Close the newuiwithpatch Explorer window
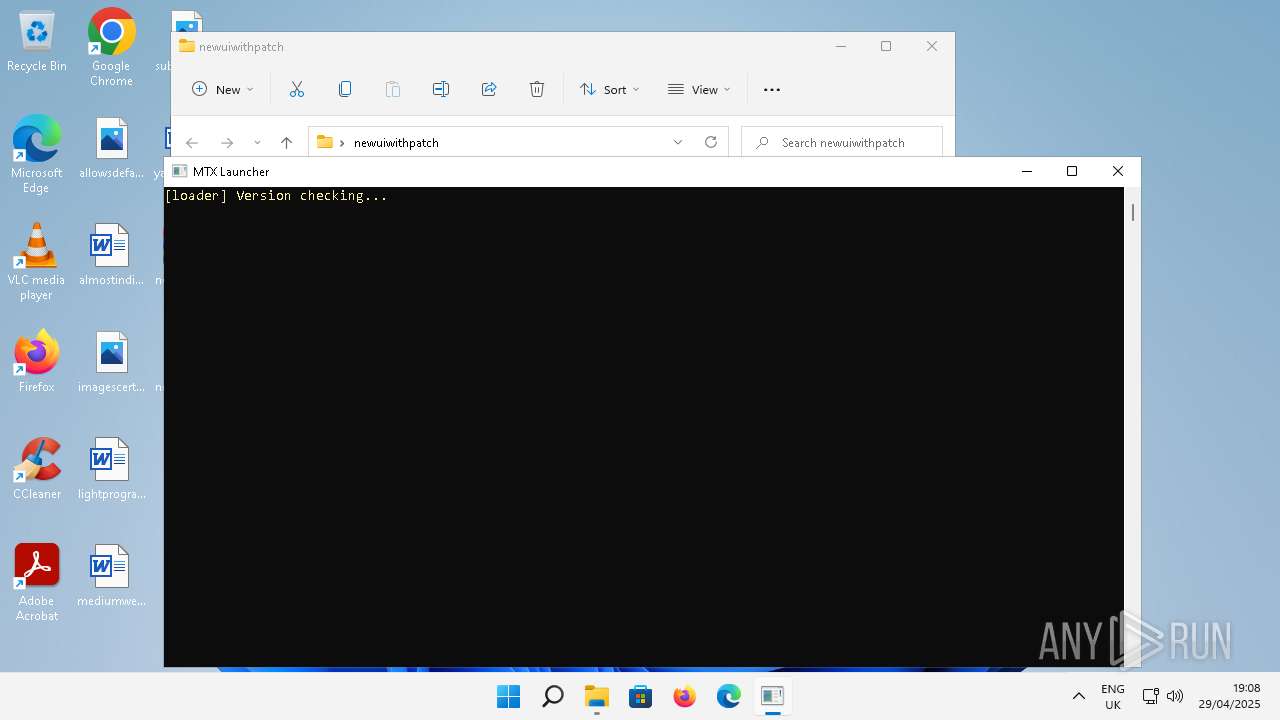1280x720 pixels. point(932,46)
